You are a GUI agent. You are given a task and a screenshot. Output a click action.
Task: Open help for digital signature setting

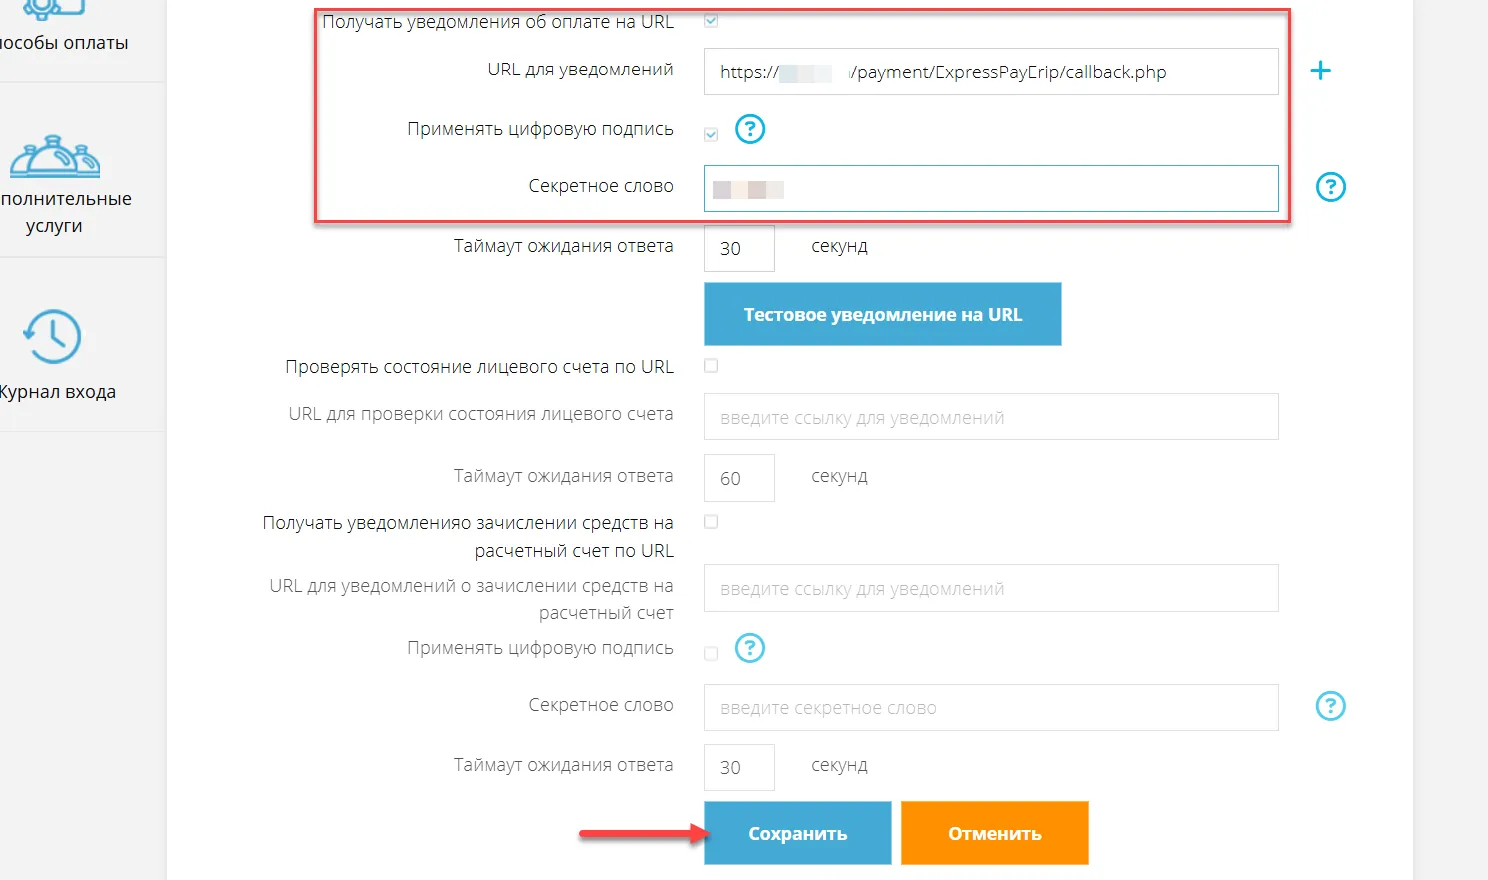[750, 129]
